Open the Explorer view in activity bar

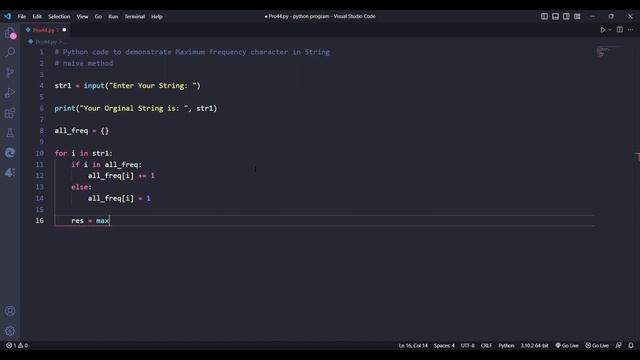tap(10, 33)
